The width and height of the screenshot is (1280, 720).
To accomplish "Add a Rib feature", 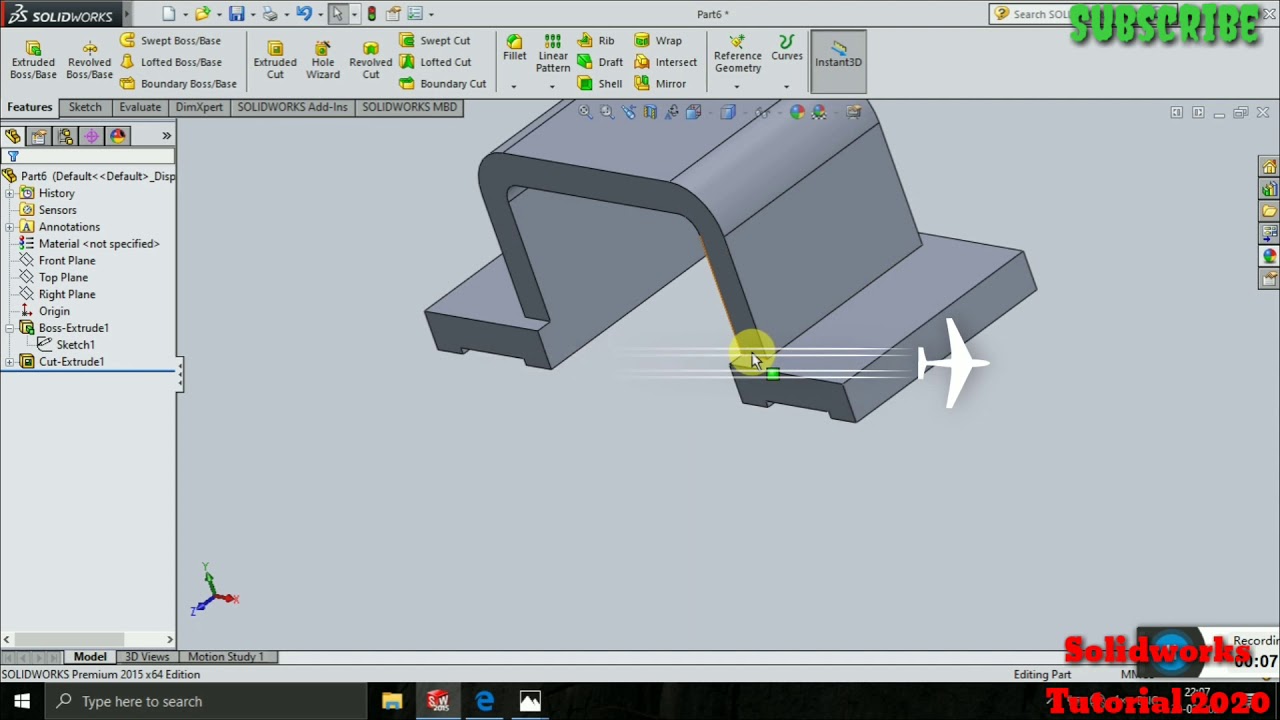I will click(x=596, y=40).
